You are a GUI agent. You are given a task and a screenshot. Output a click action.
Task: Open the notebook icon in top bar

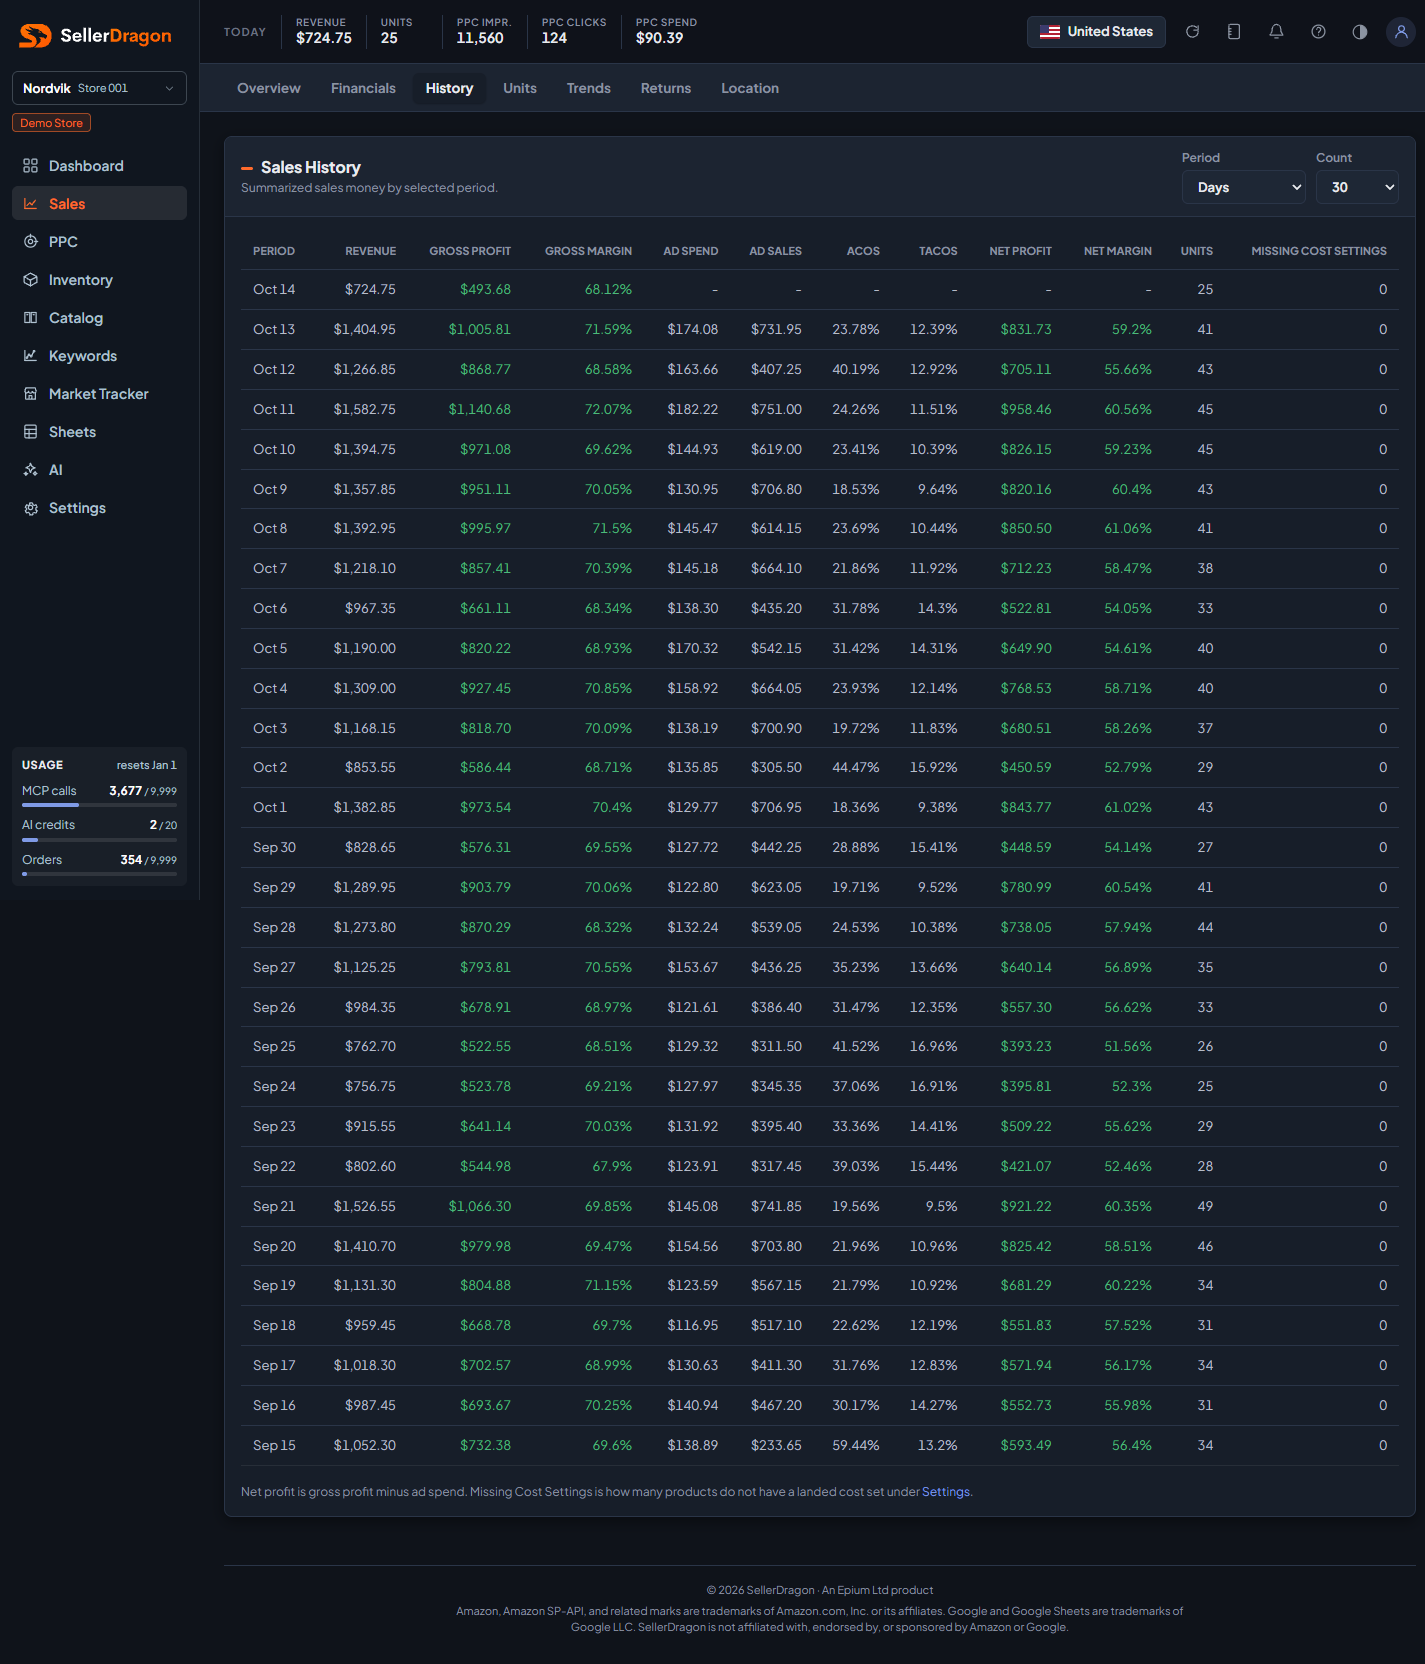tap(1234, 32)
